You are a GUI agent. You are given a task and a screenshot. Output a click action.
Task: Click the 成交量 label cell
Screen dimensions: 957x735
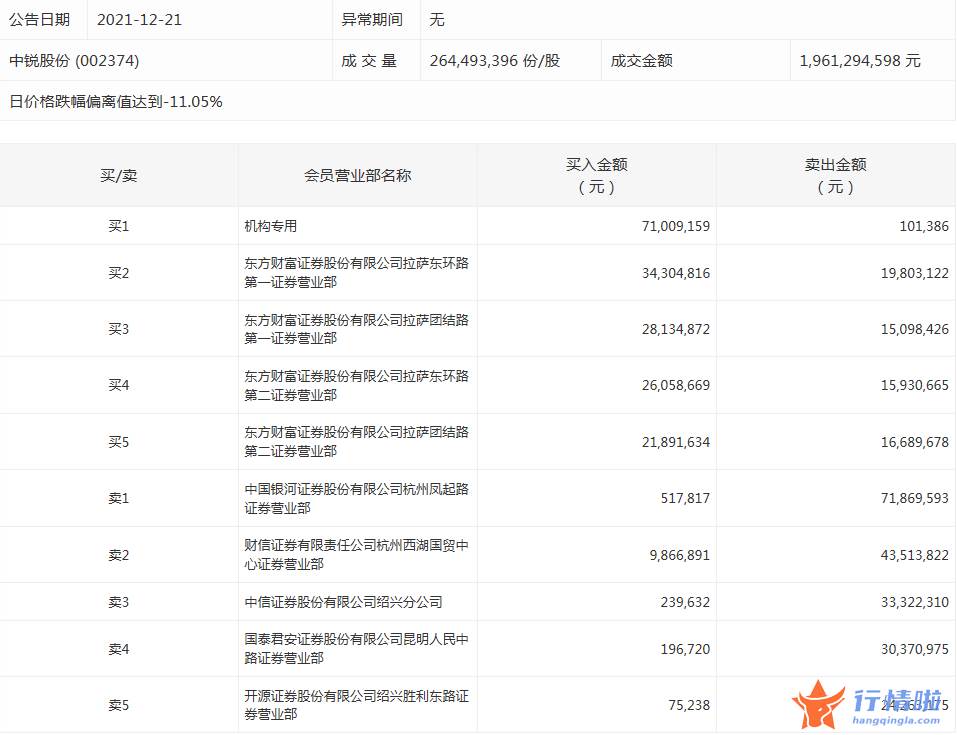369,60
